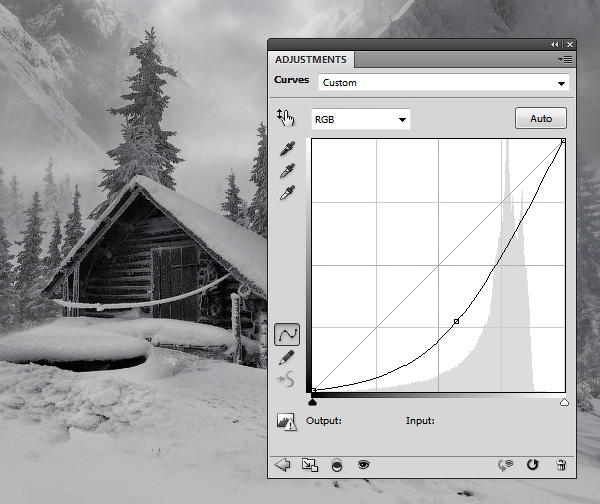
Task: Click the Output value label
Action: (x=324, y=421)
